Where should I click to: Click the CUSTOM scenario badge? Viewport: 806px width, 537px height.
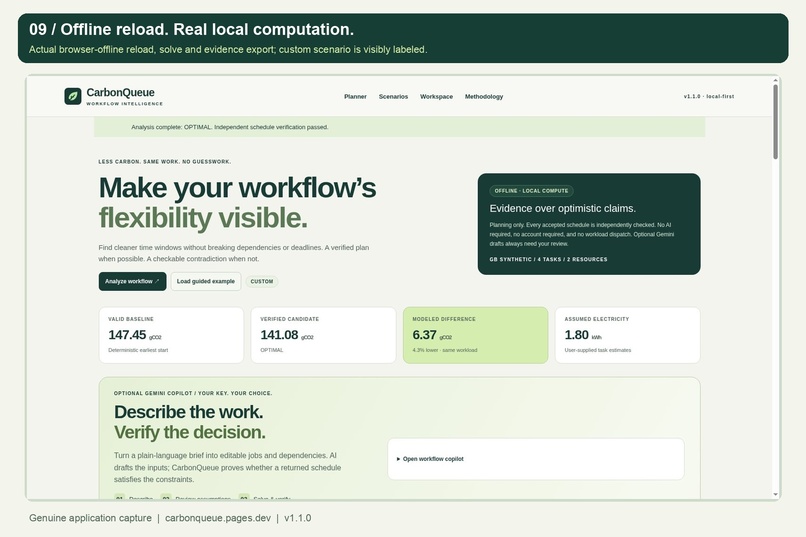(x=262, y=282)
